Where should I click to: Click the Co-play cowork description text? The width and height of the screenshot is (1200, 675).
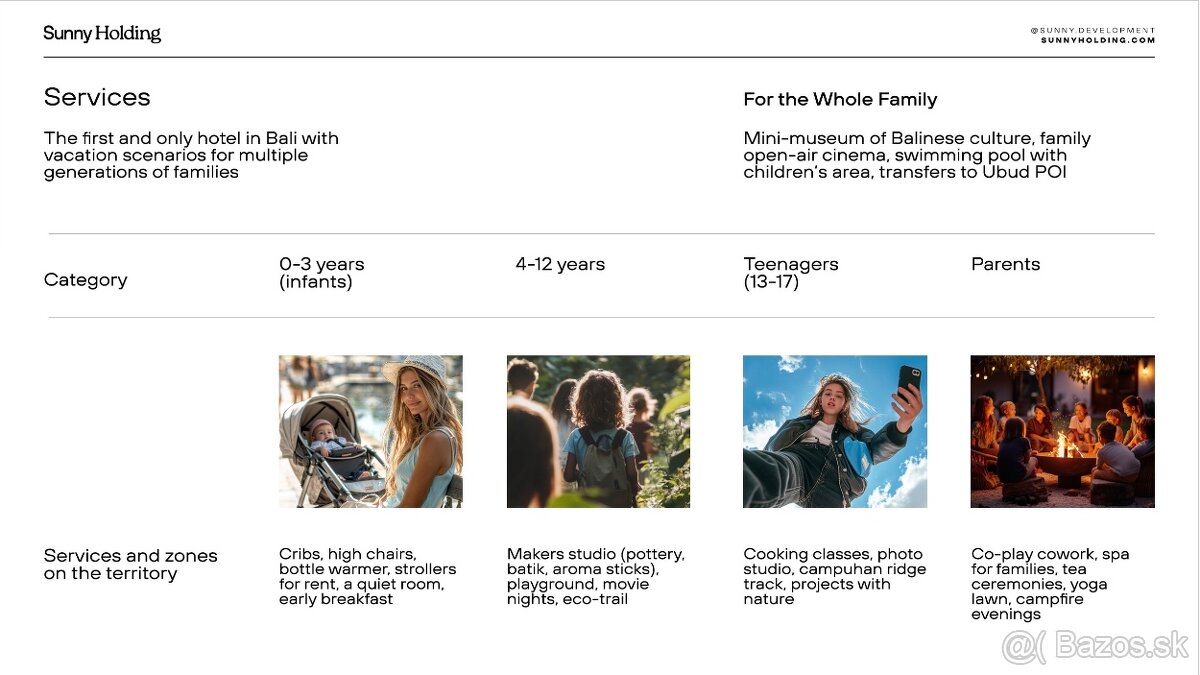(x=1050, y=583)
